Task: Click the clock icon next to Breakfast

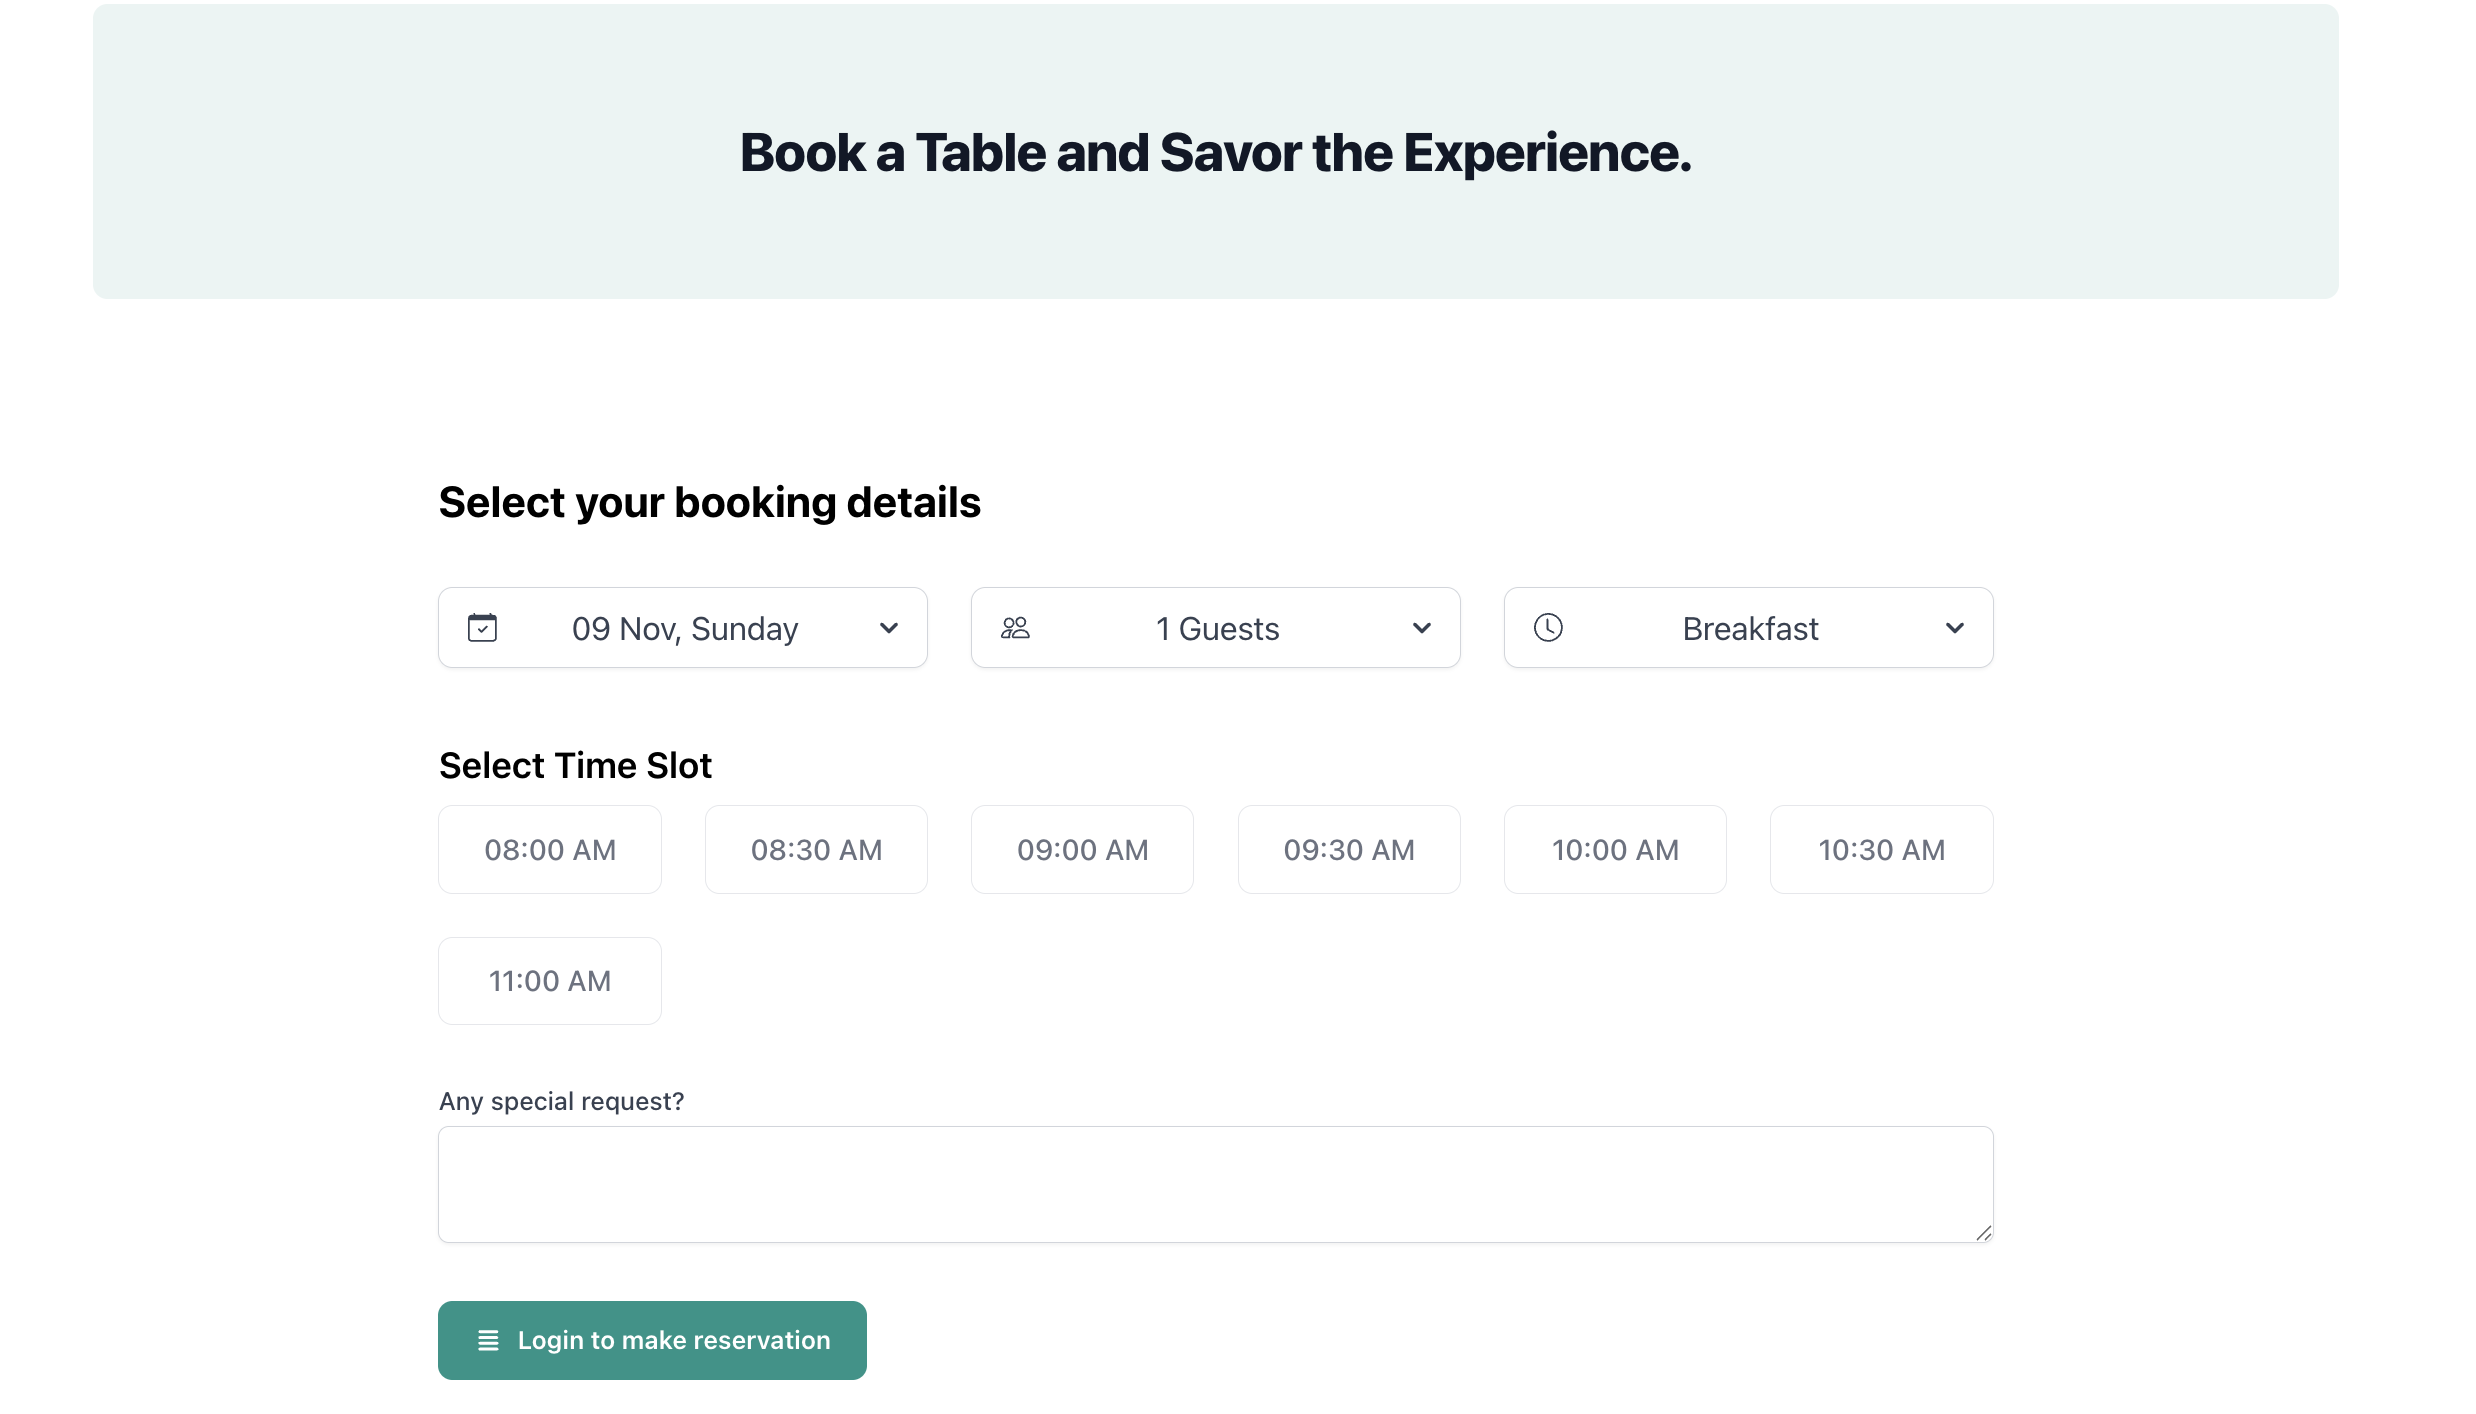Action: pos(1548,627)
